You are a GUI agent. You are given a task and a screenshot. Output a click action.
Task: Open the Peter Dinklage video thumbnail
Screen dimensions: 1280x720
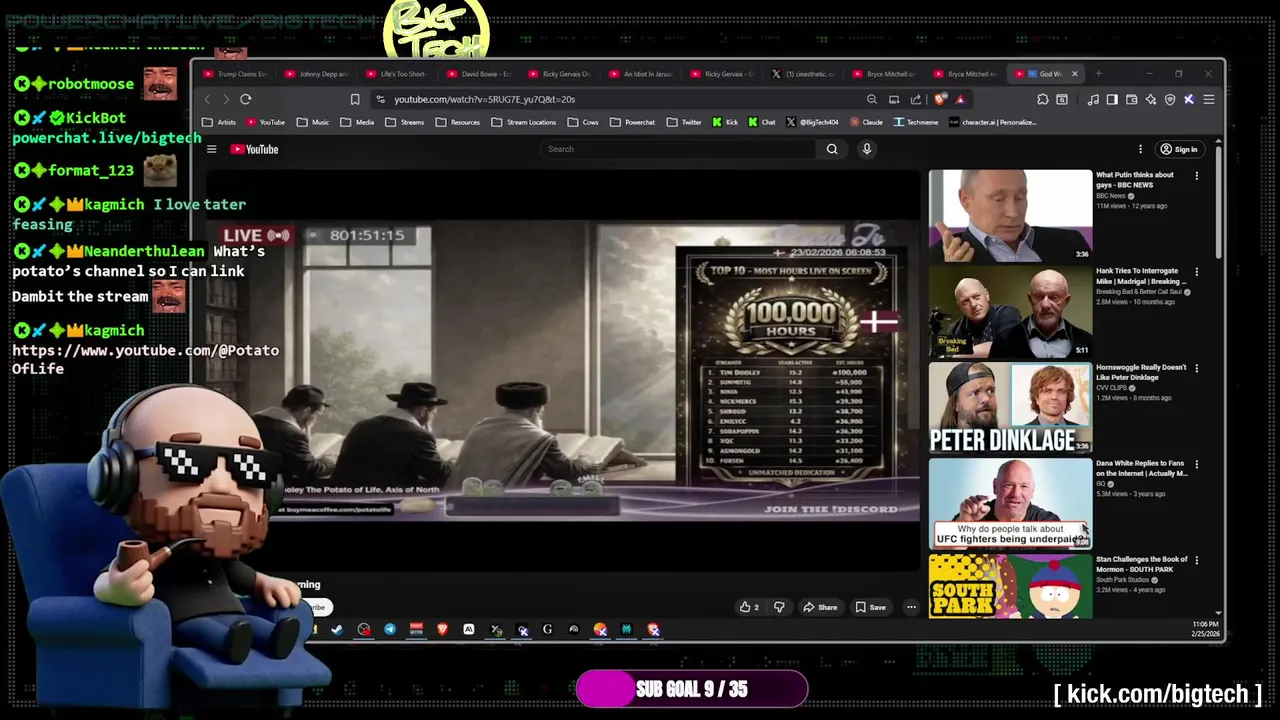click(x=1010, y=408)
